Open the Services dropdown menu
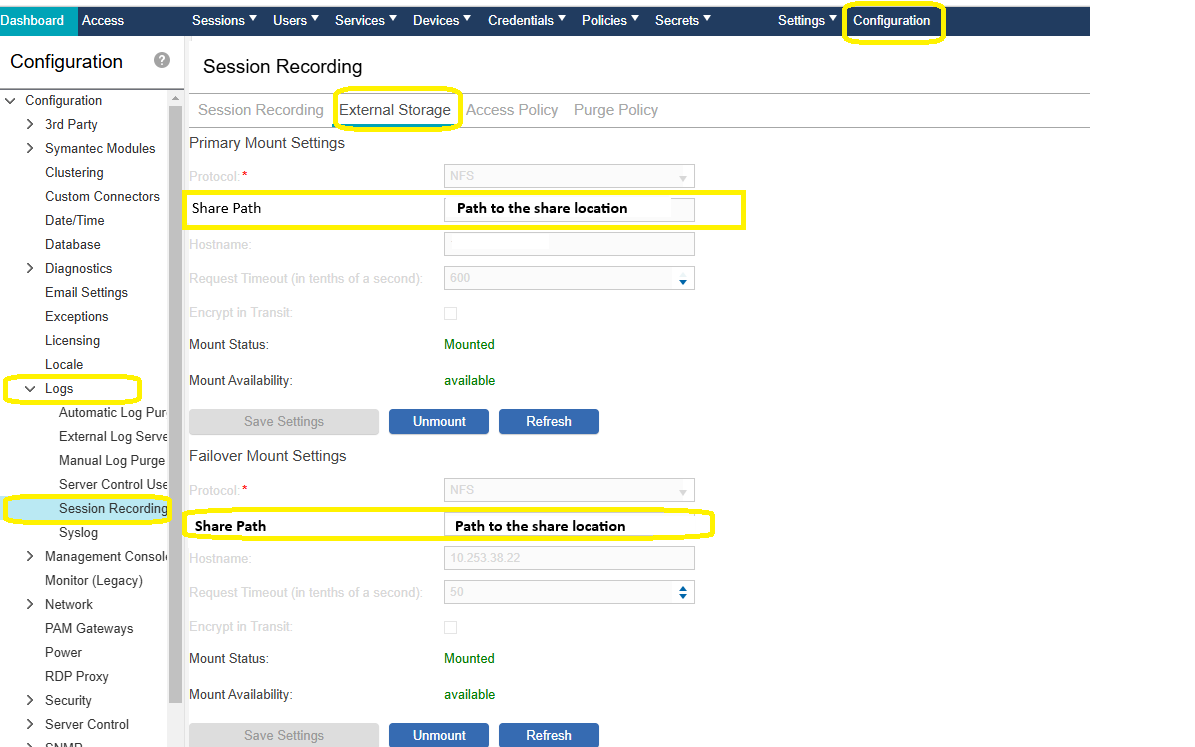Image resolution: width=1195 pixels, height=747 pixels. [366, 21]
